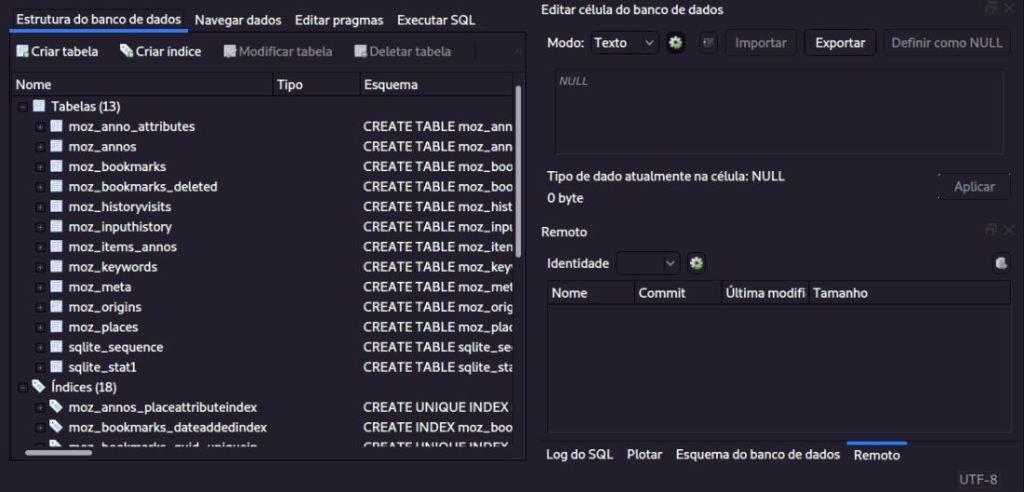Expand the moz_historyvisits table node
1024x492 pixels.
point(40,207)
